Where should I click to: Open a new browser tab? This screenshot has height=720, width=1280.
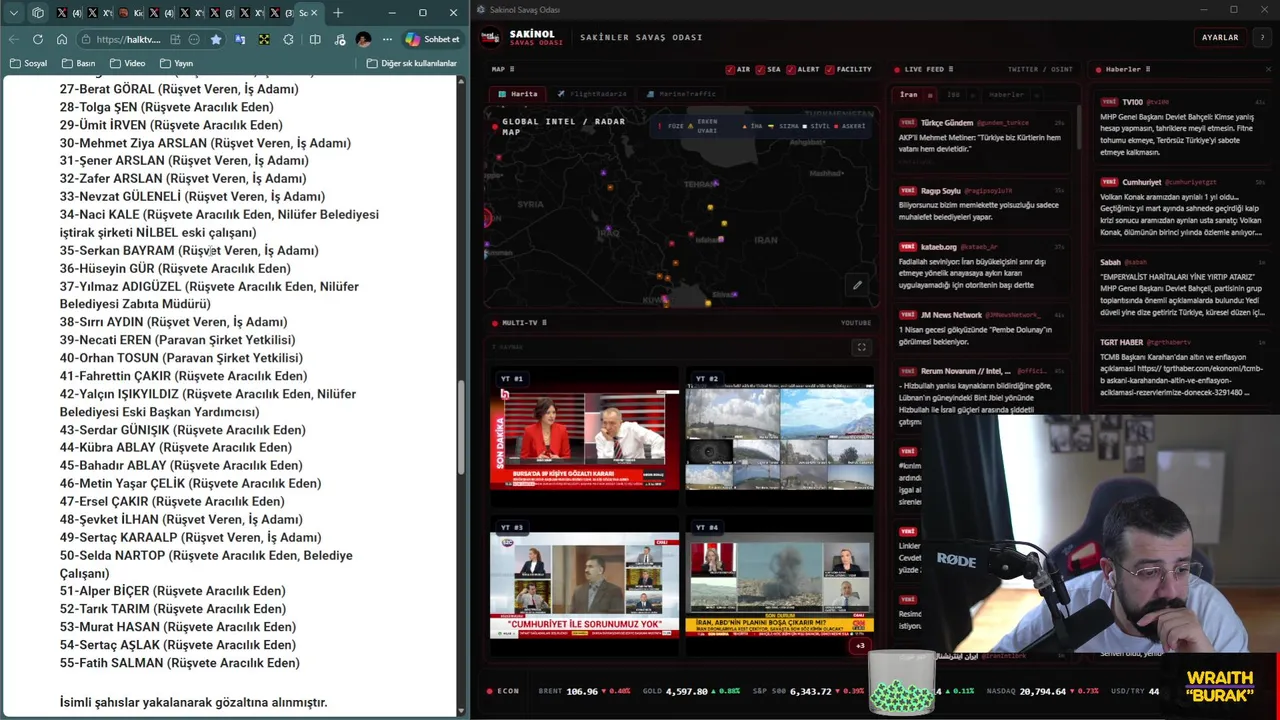point(338,13)
